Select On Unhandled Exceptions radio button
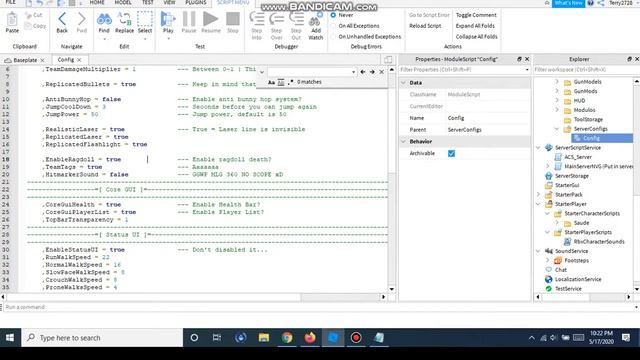 click(x=333, y=37)
